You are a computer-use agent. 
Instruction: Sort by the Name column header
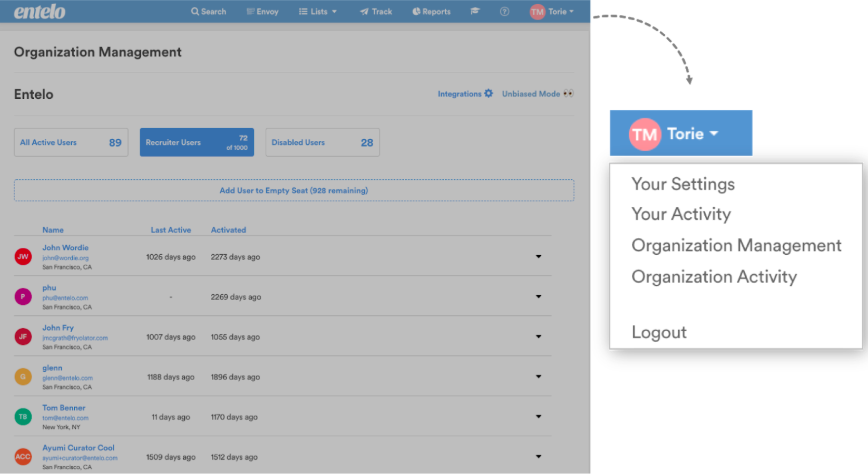pyautogui.click(x=53, y=230)
